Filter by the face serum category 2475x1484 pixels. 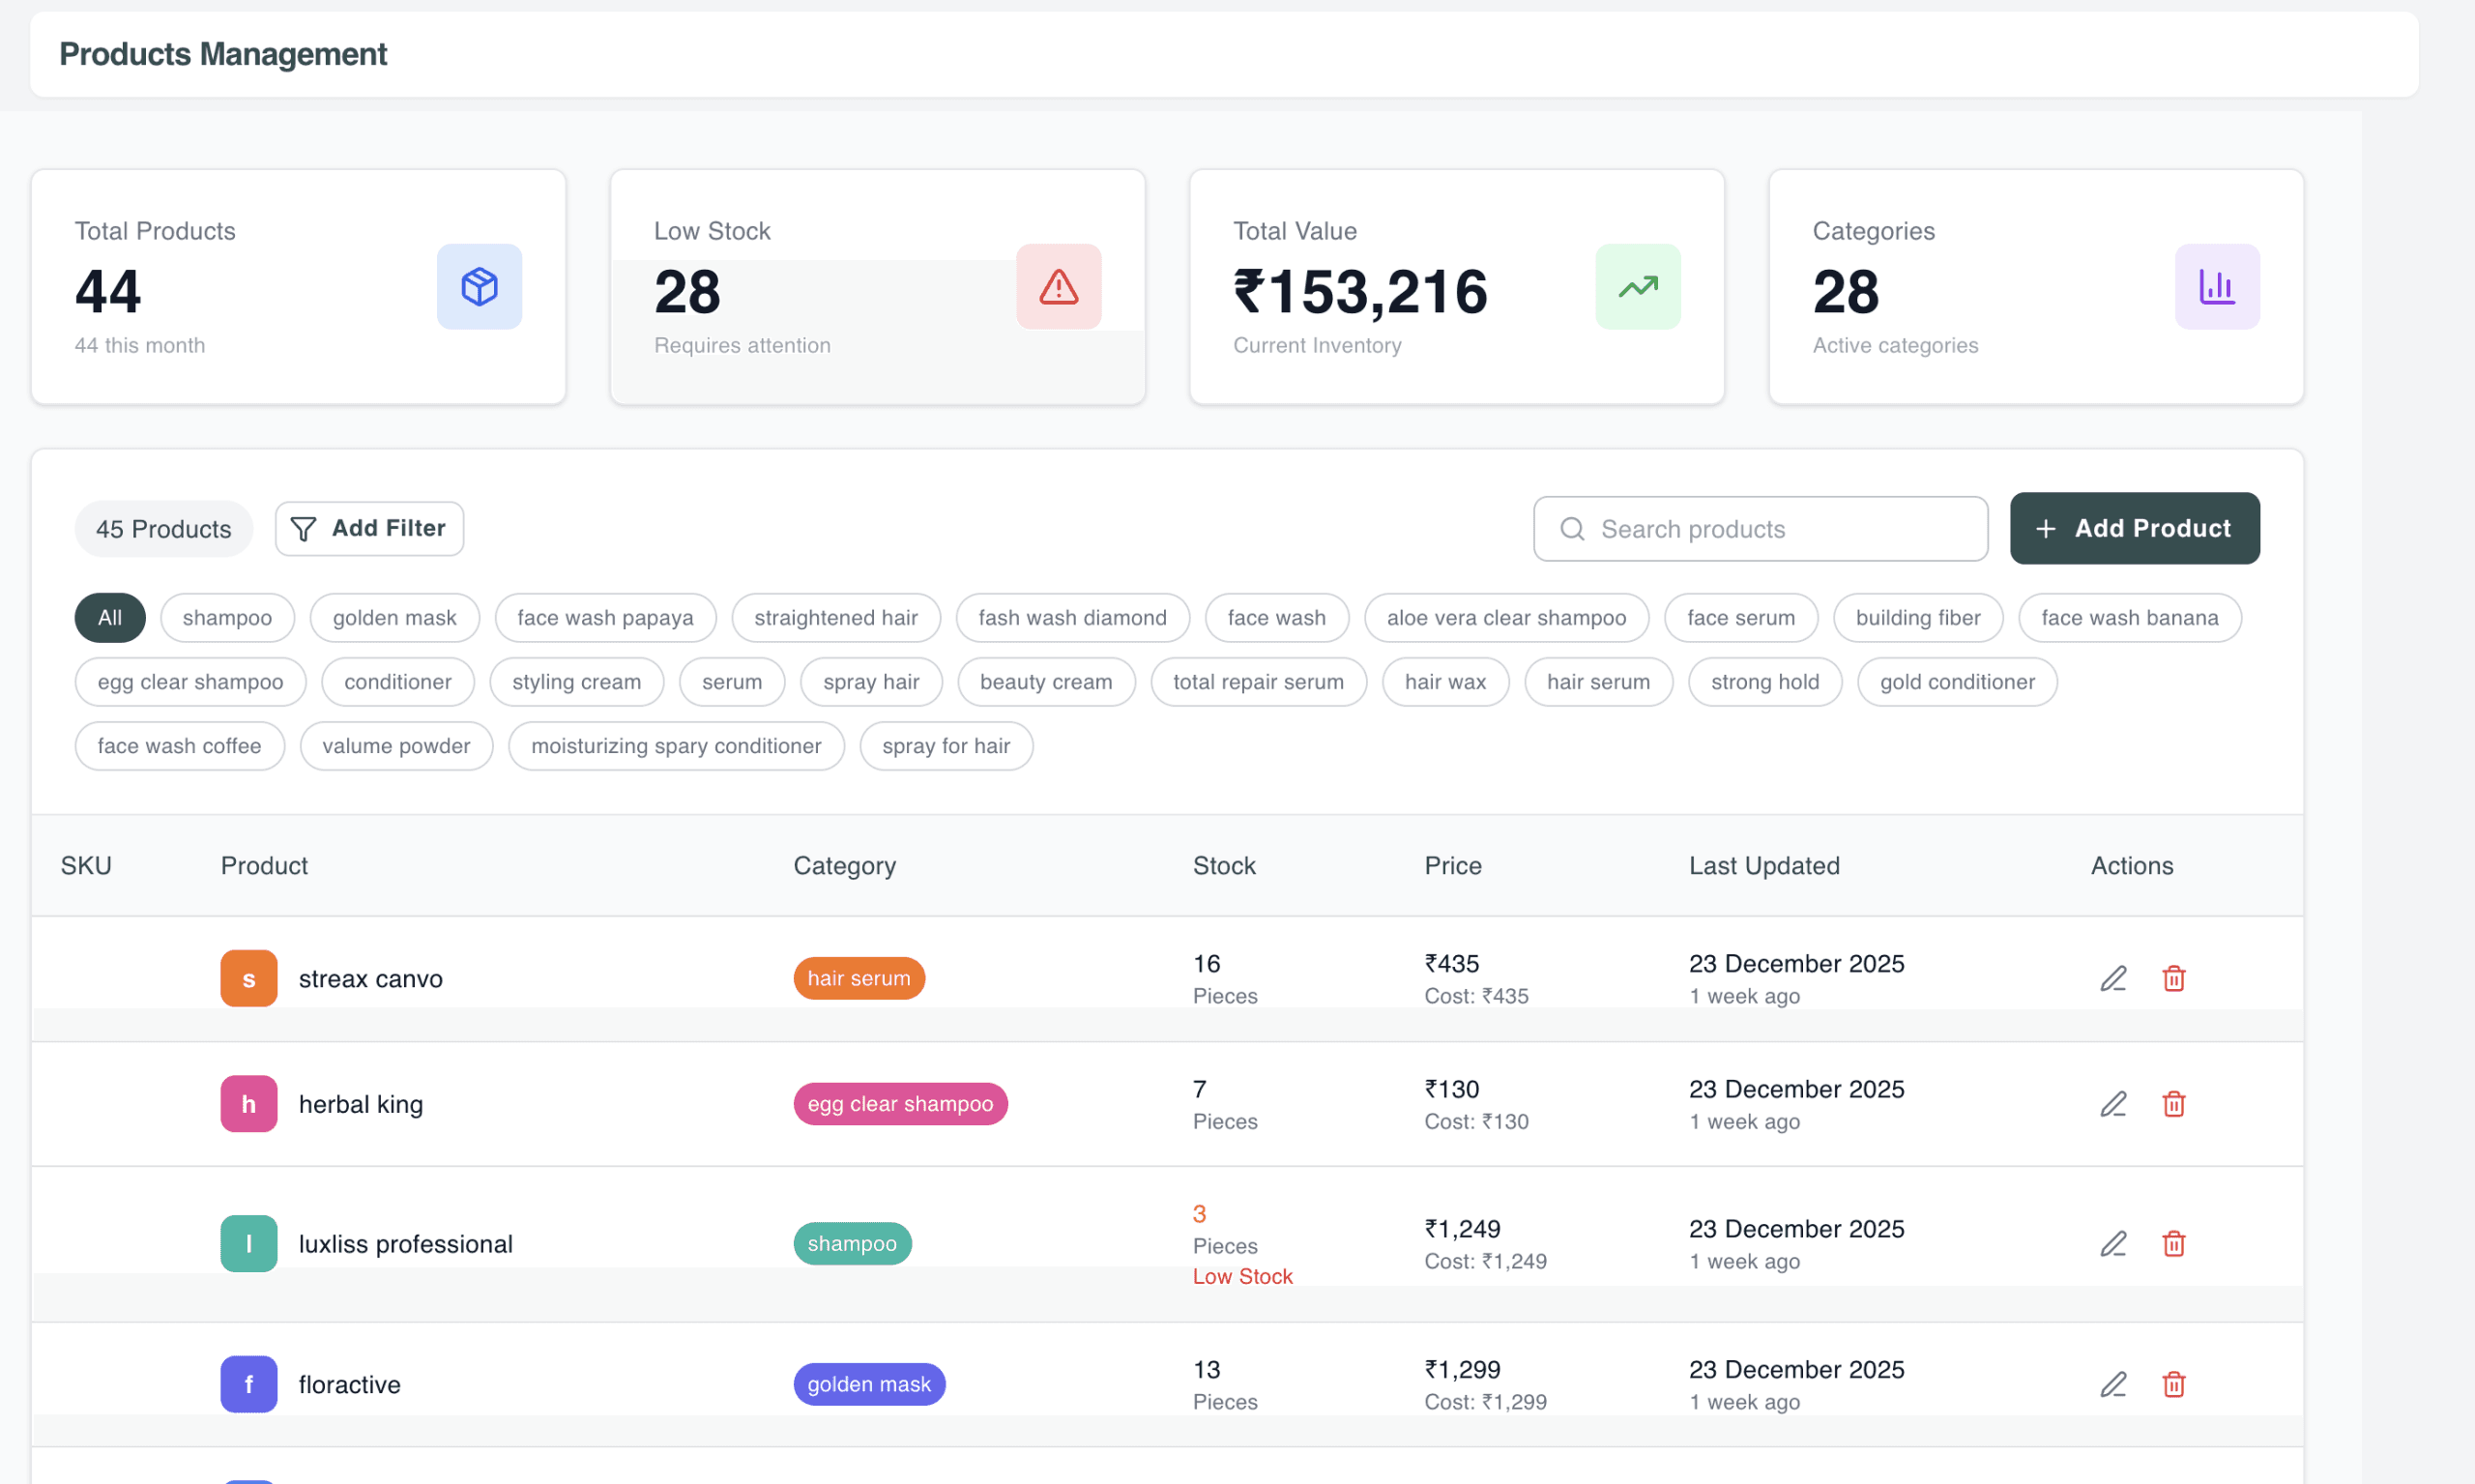[x=1740, y=618]
